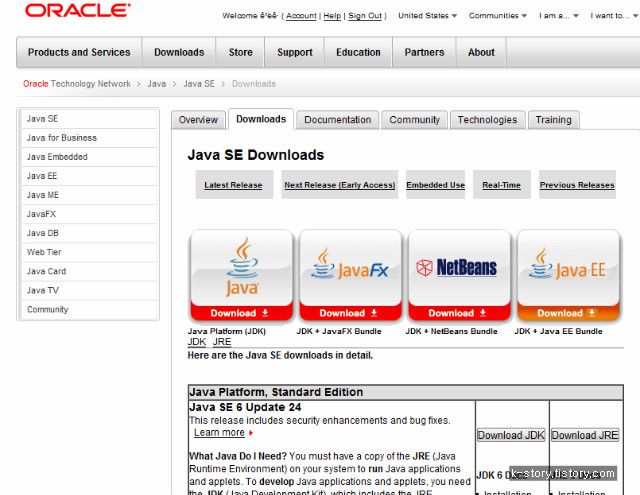Click the JRE link under Java Platform

(x=222, y=342)
